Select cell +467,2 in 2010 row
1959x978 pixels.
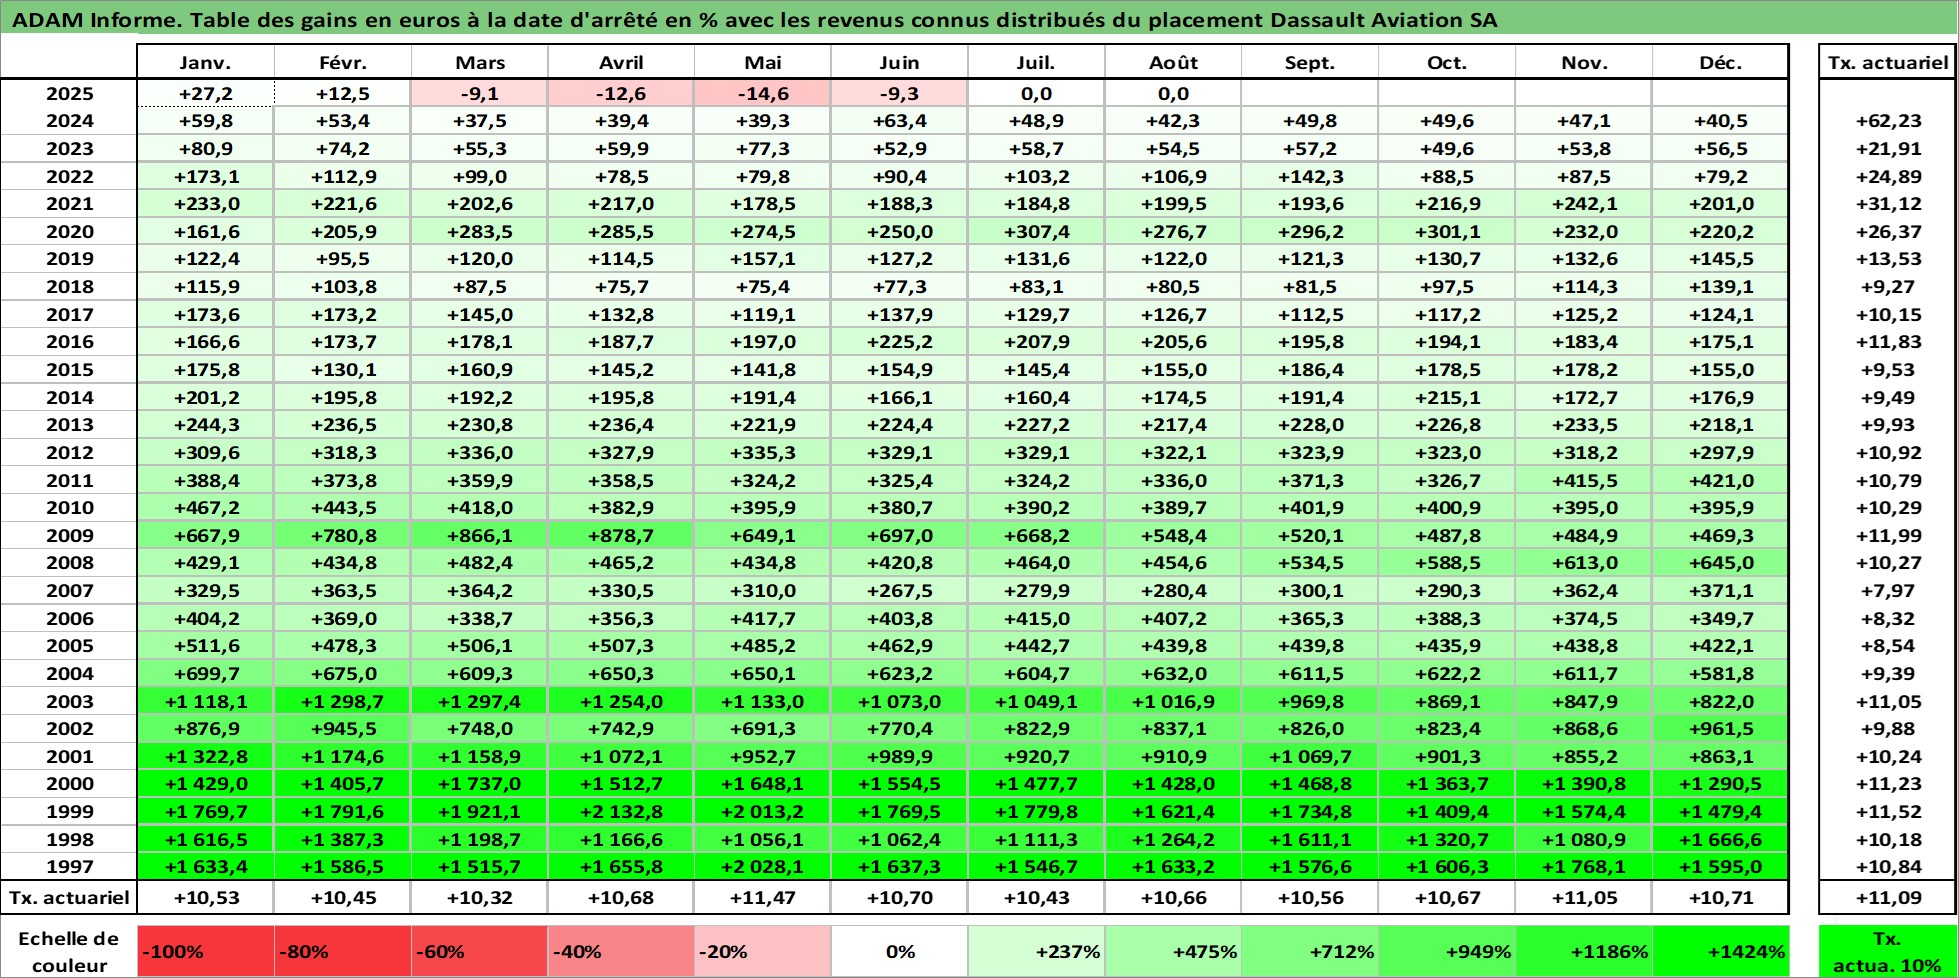pos(205,508)
